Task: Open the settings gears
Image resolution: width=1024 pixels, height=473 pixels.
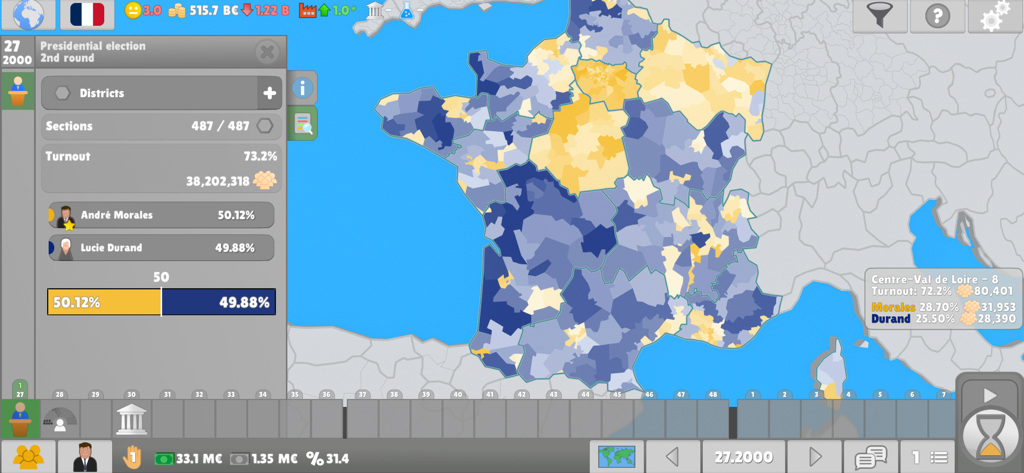Action: pos(995,15)
